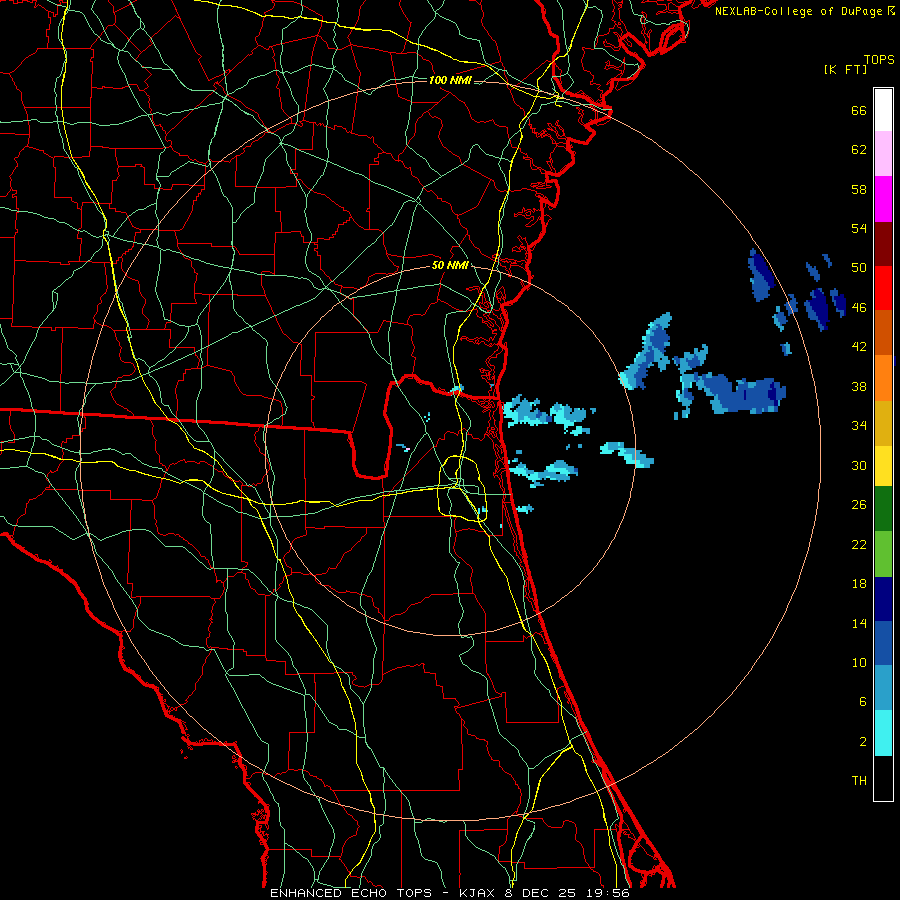Viewport: 900px width, 900px height.
Task: Click the legend value '46'
Action: 859,308
